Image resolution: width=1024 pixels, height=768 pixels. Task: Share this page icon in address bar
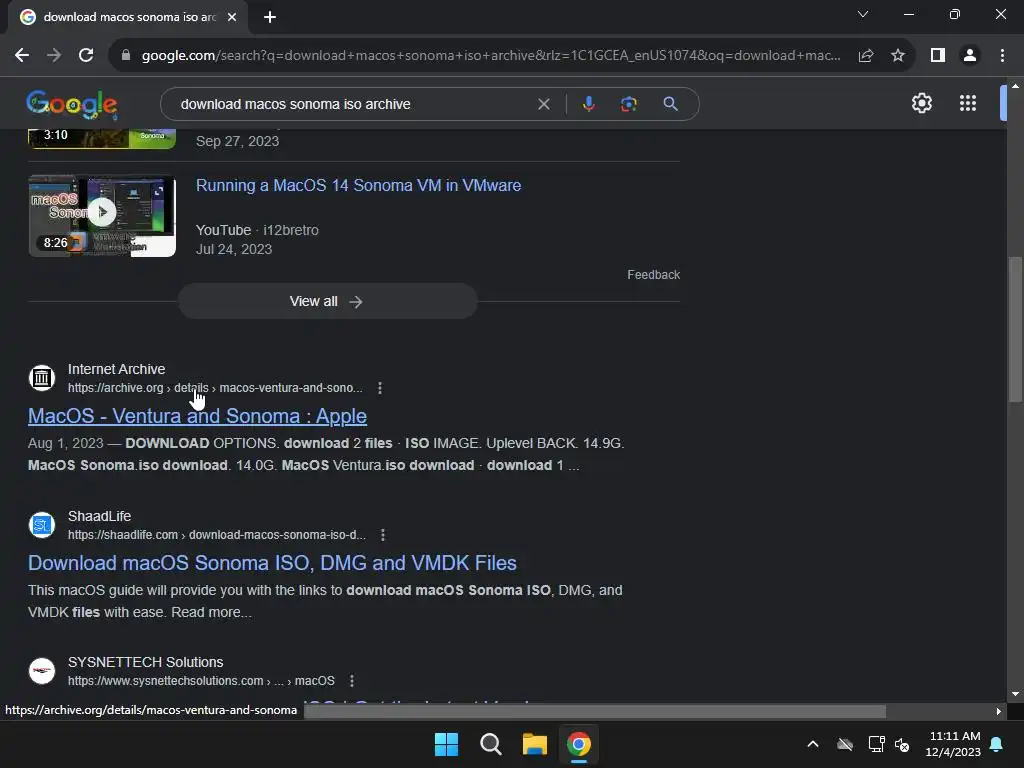pos(866,56)
